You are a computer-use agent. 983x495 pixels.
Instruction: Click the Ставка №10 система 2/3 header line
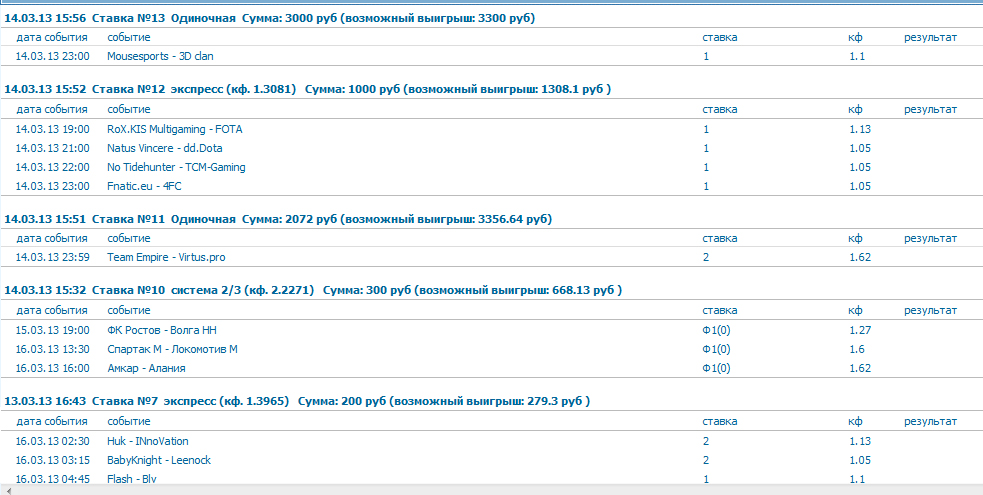[x=313, y=290]
